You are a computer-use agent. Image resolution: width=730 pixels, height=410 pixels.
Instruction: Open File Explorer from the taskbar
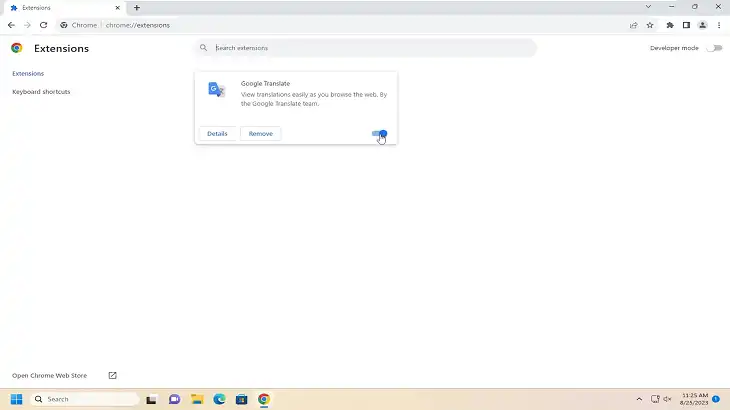click(x=197, y=399)
